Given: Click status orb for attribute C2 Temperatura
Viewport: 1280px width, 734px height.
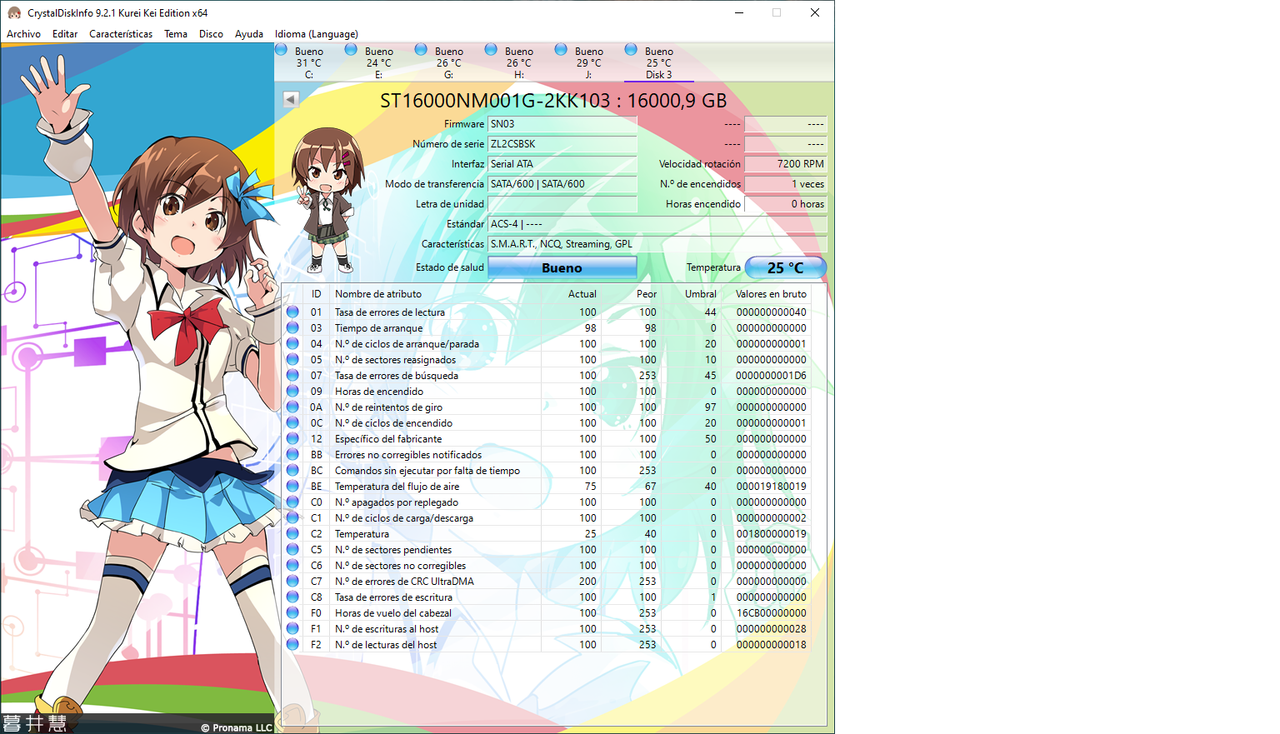Looking at the screenshot, I should point(293,534).
